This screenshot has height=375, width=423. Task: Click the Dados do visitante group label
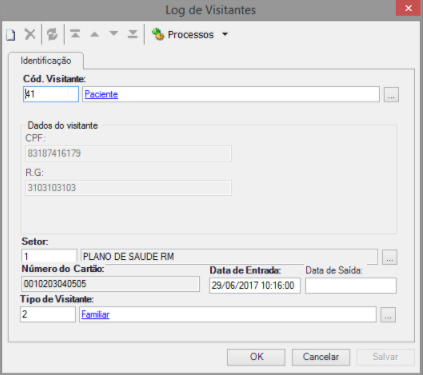[63, 126]
